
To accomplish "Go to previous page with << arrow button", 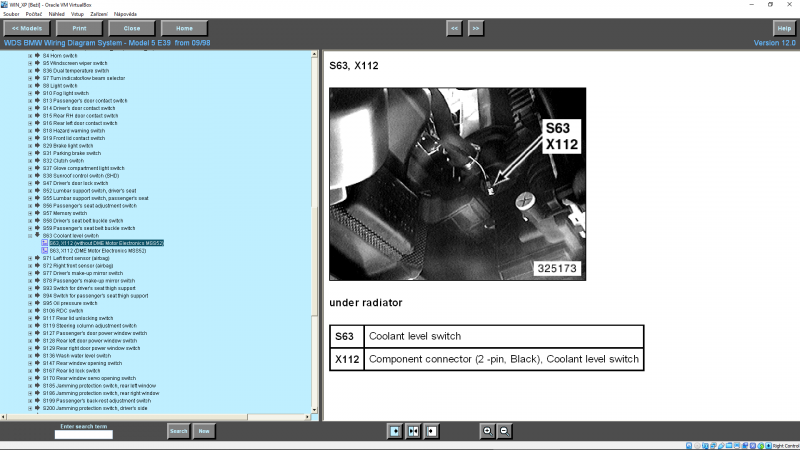I will pos(454,29).
